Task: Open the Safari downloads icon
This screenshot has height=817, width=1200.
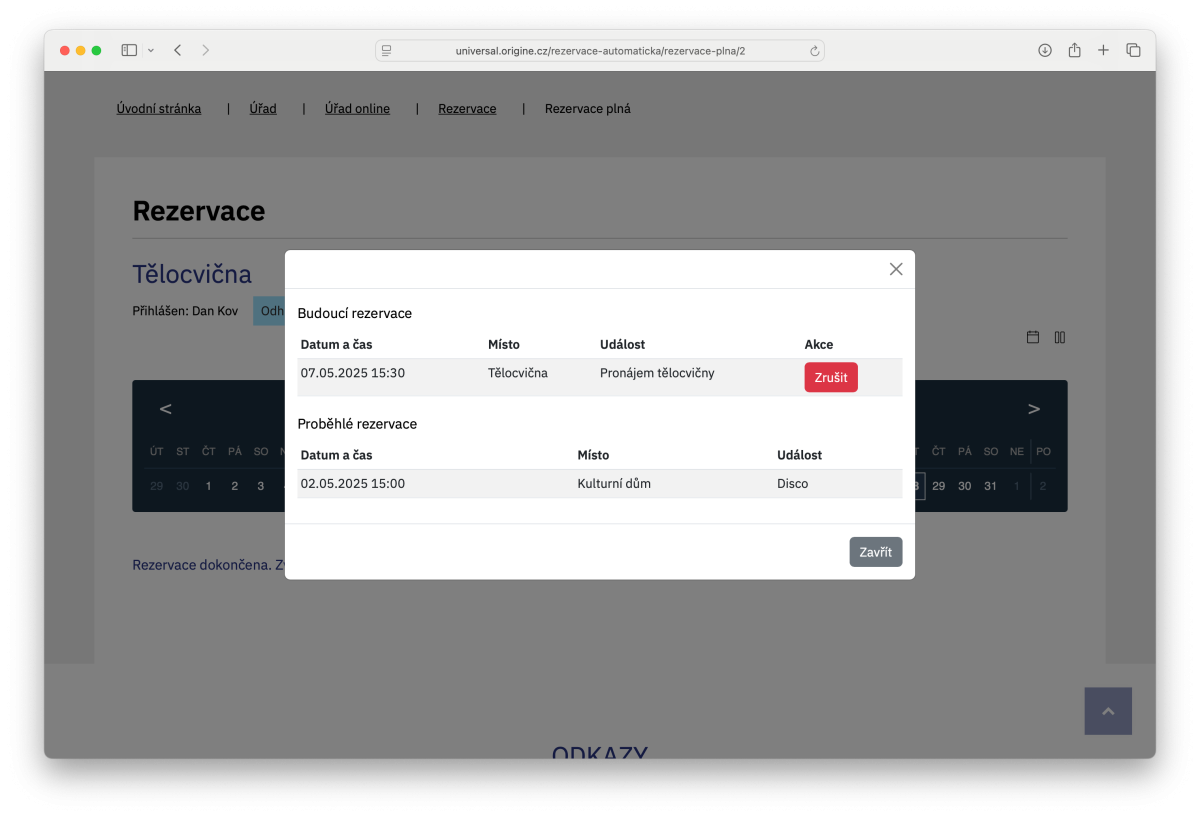Action: pos(1045,50)
